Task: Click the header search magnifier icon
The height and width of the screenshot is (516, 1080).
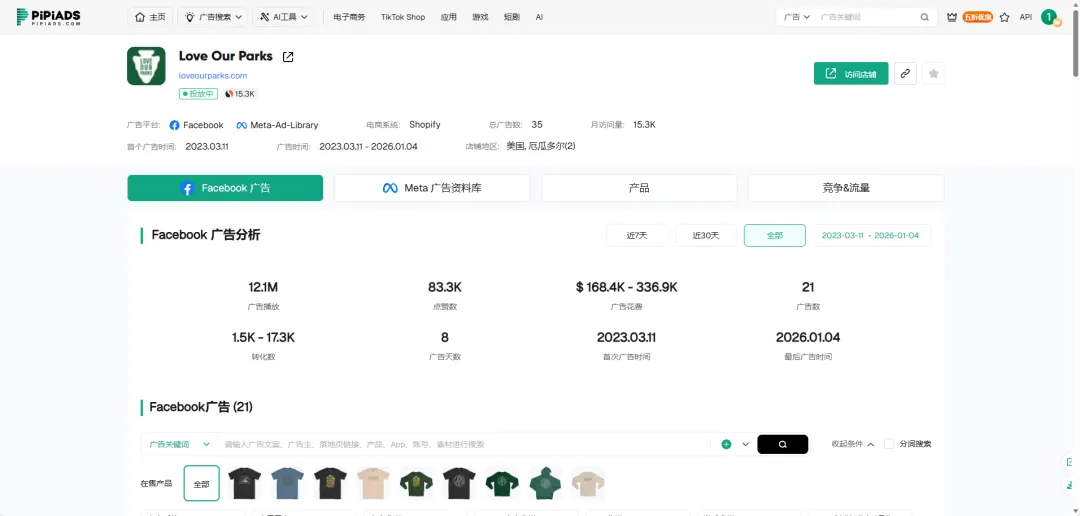Action: tap(924, 17)
